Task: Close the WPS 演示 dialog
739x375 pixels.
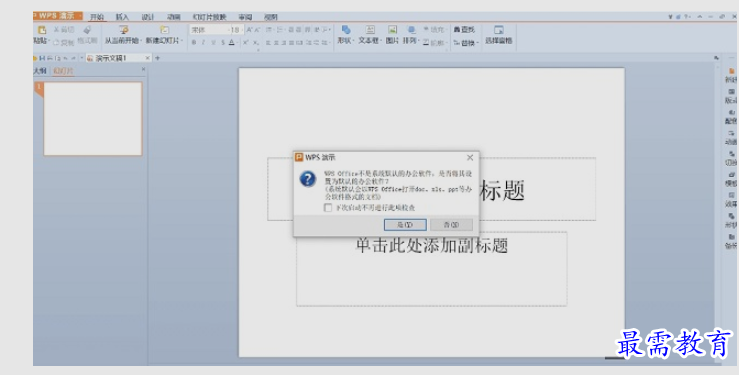Action: (x=470, y=157)
